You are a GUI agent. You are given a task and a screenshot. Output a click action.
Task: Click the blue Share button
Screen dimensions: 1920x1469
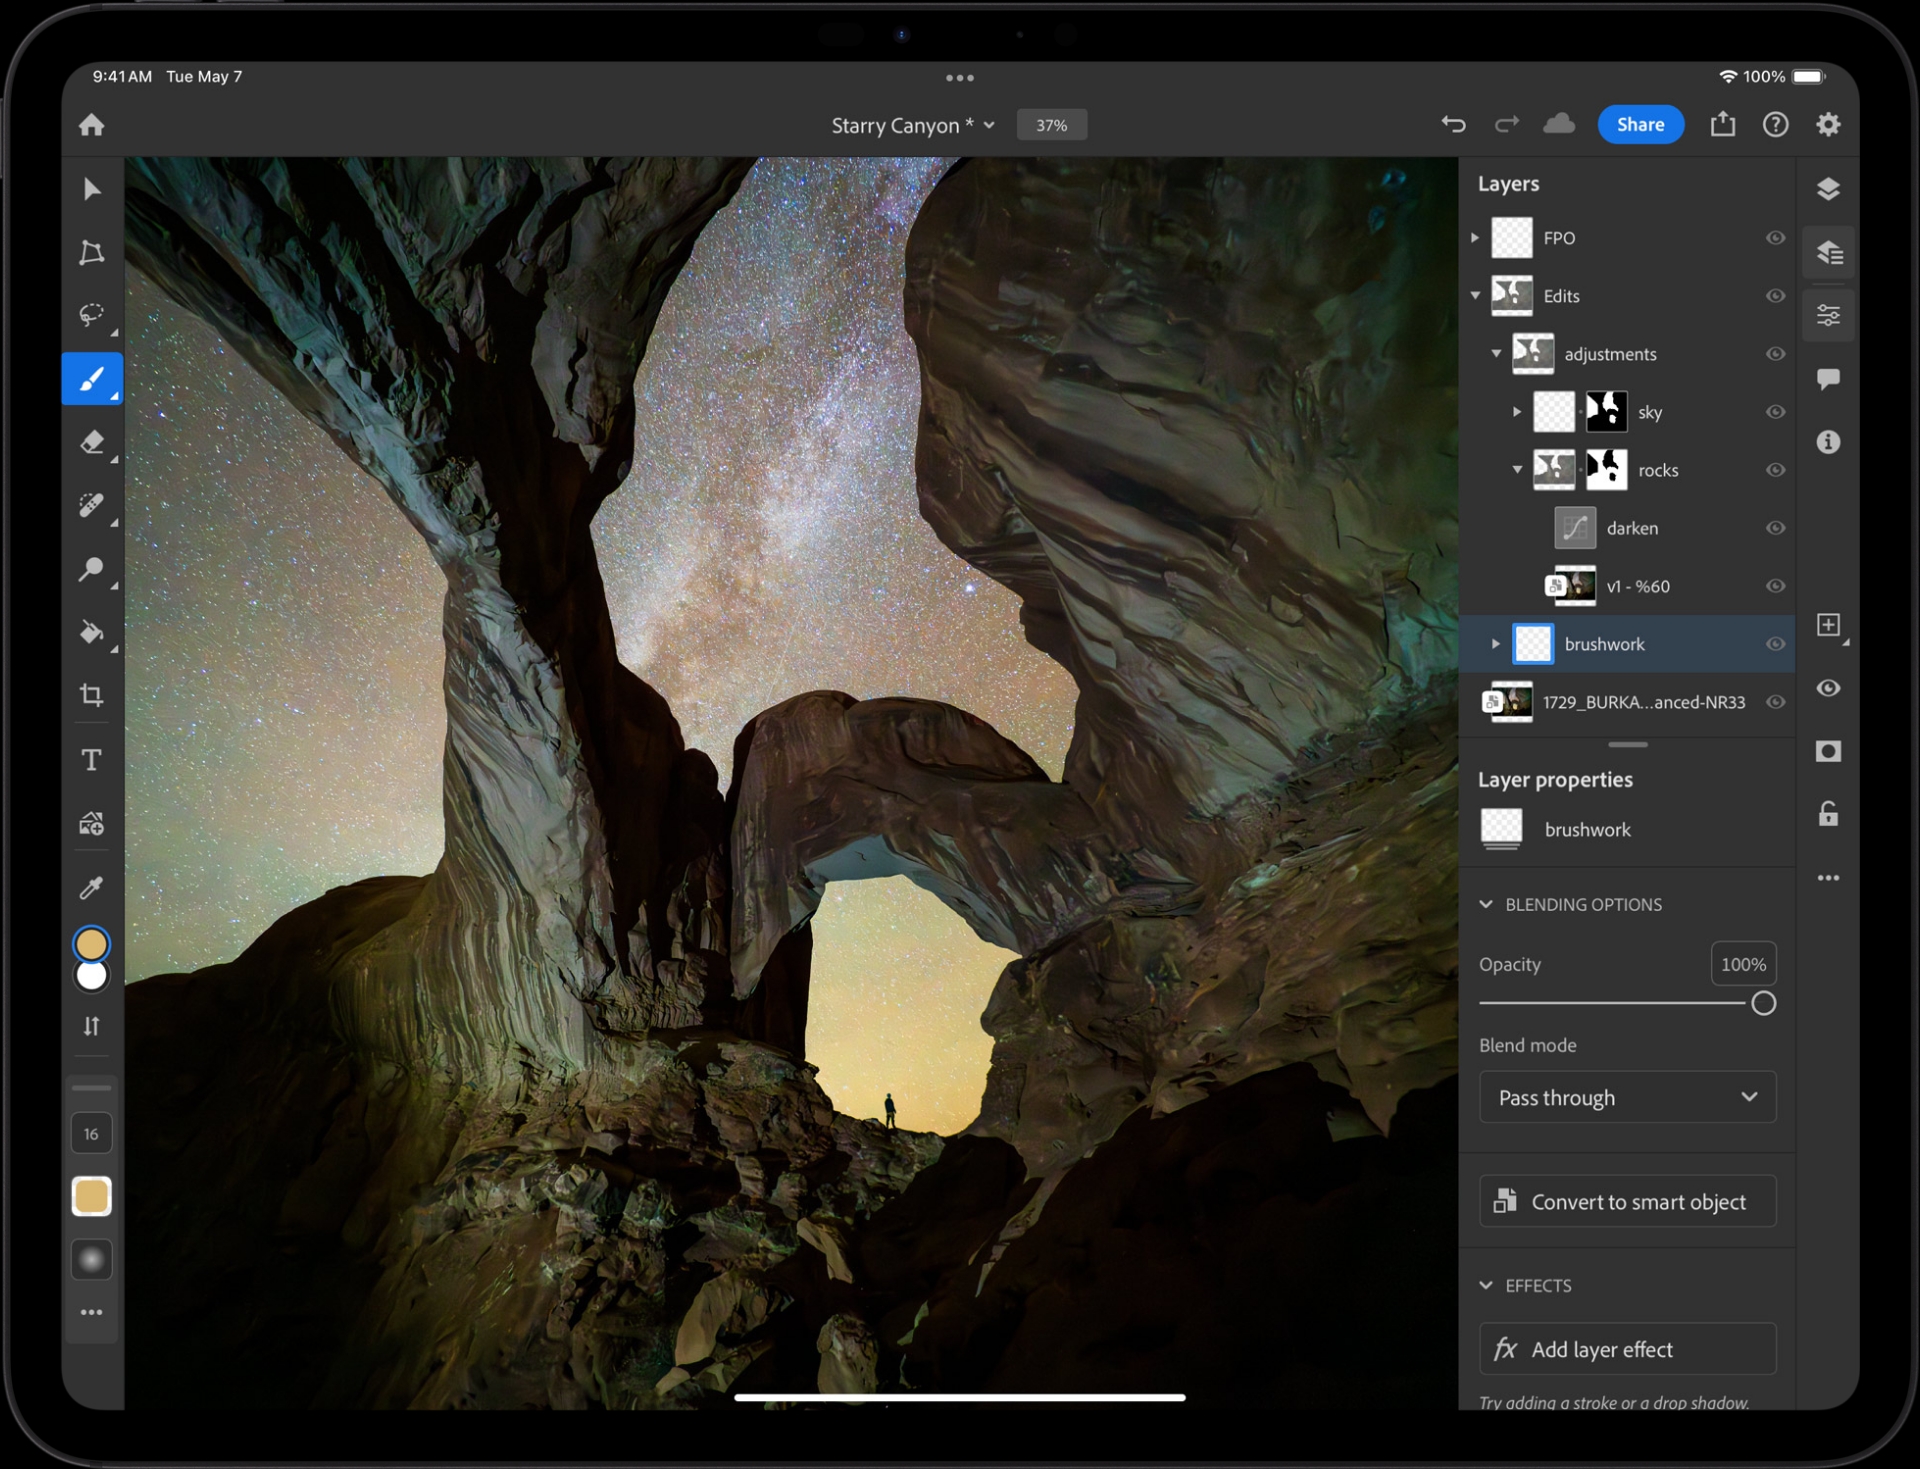click(x=1640, y=124)
